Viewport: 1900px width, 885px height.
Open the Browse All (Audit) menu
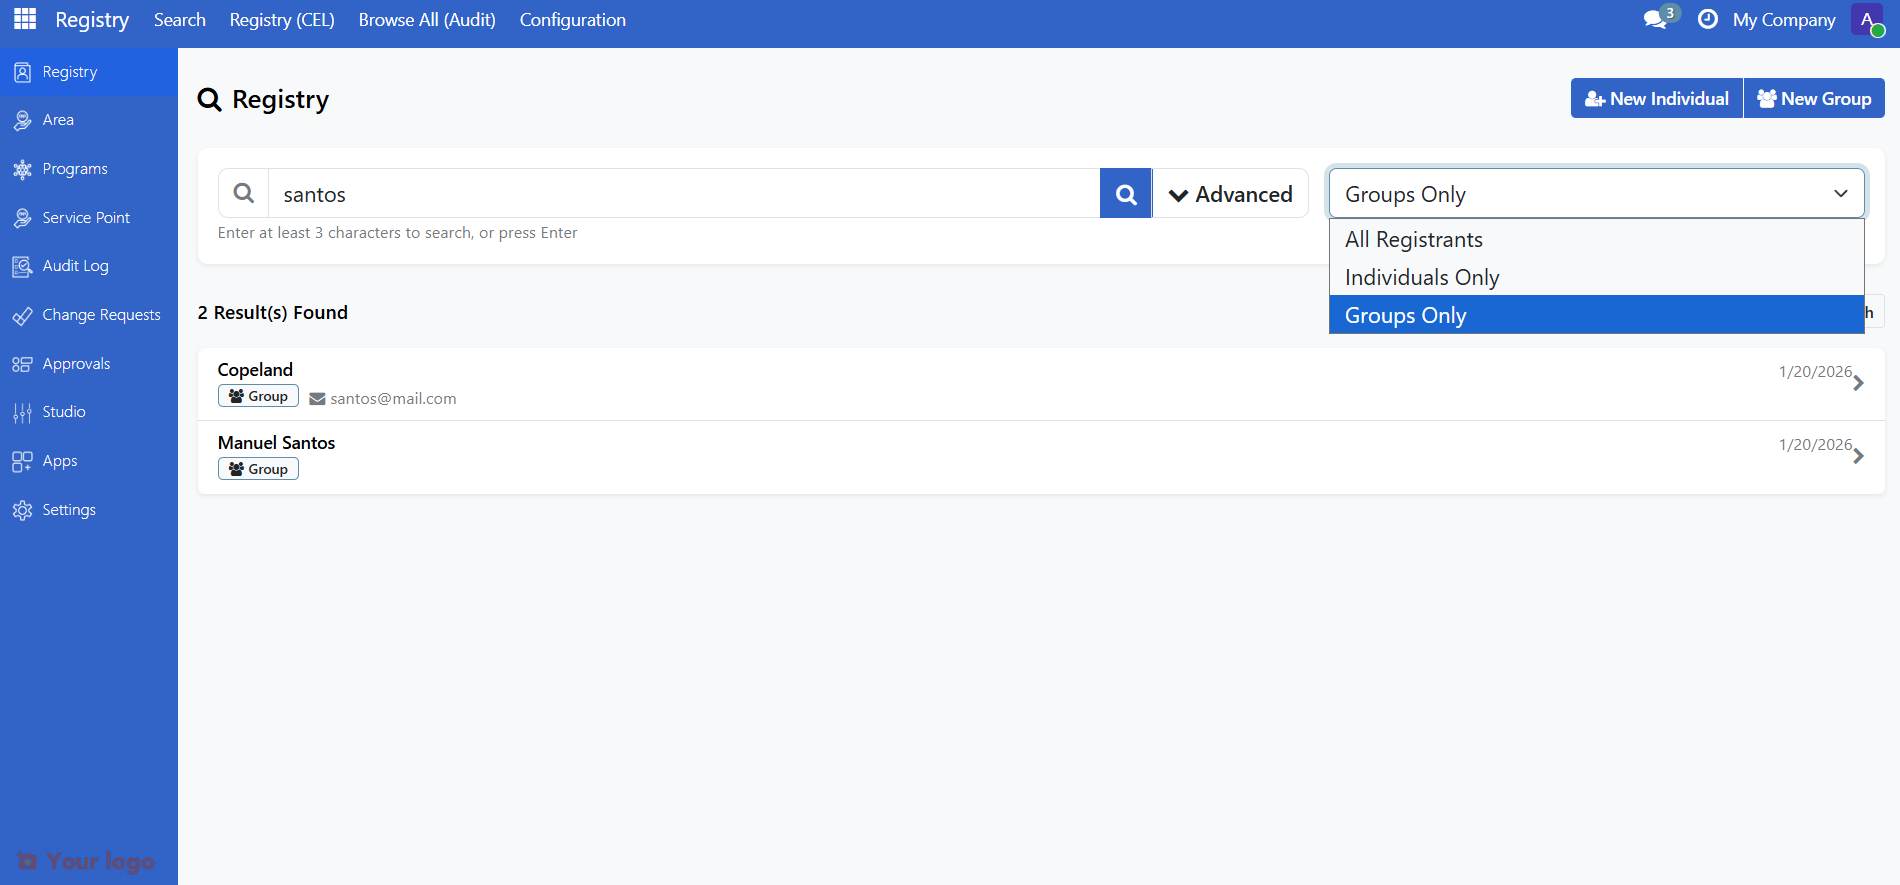[x=427, y=20]
